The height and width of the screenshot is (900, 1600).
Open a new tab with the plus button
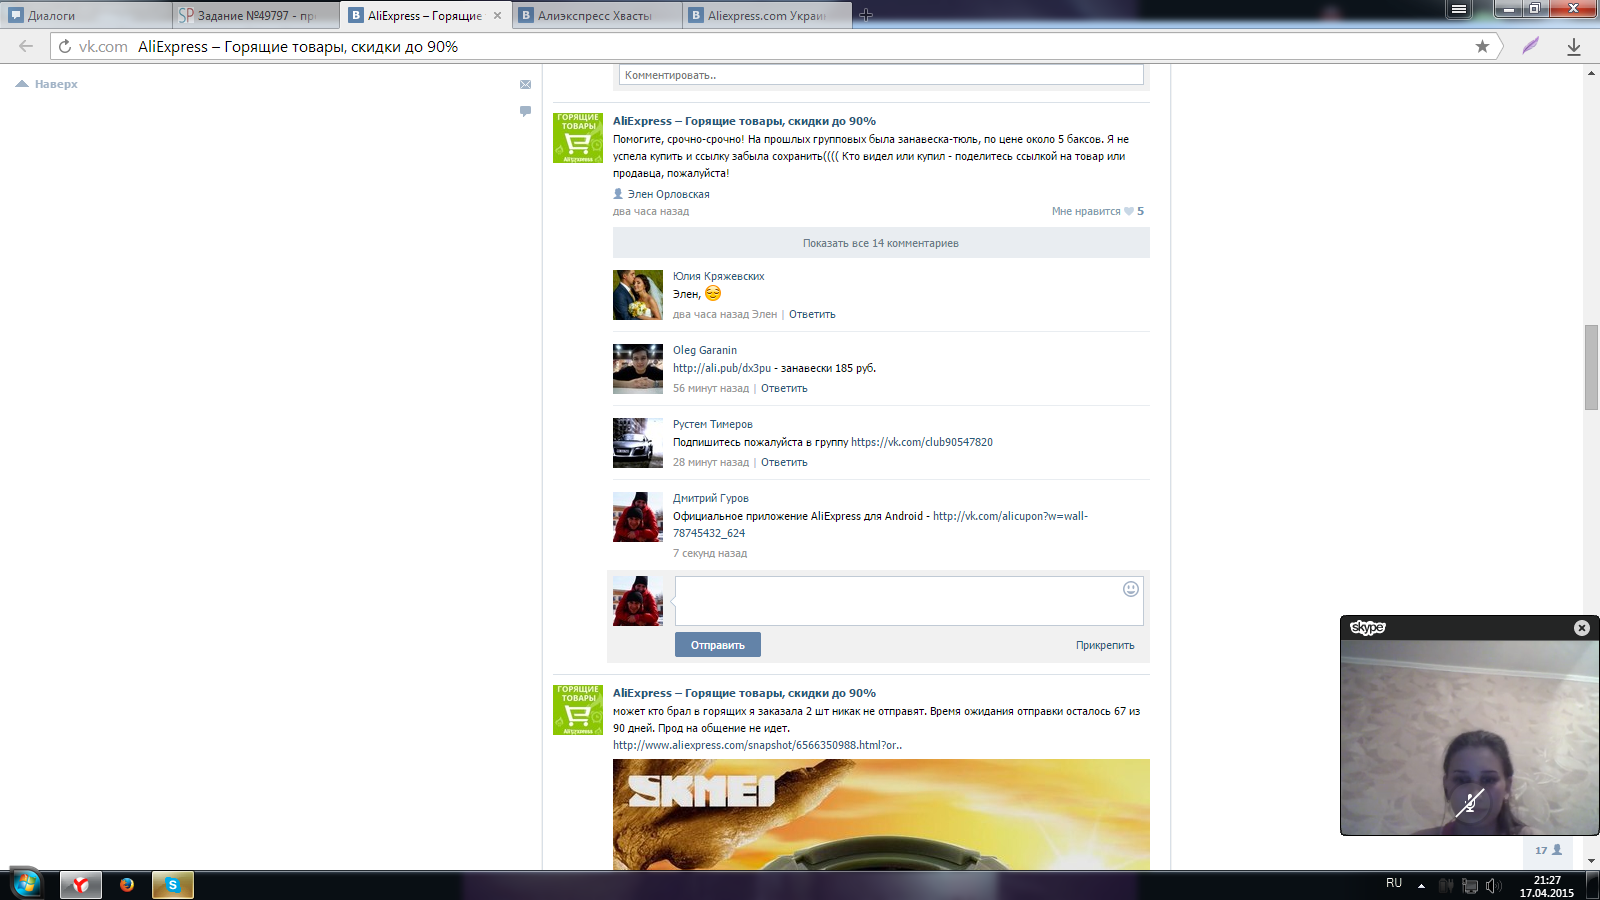866,15
